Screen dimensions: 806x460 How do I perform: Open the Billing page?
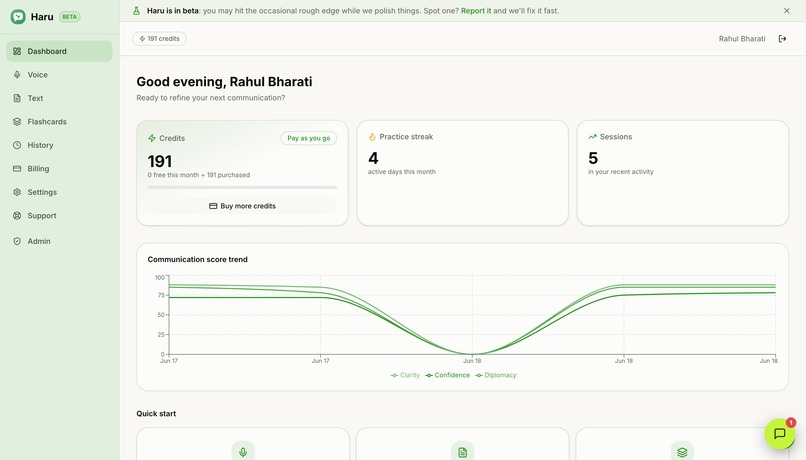[x=60, y=169]
